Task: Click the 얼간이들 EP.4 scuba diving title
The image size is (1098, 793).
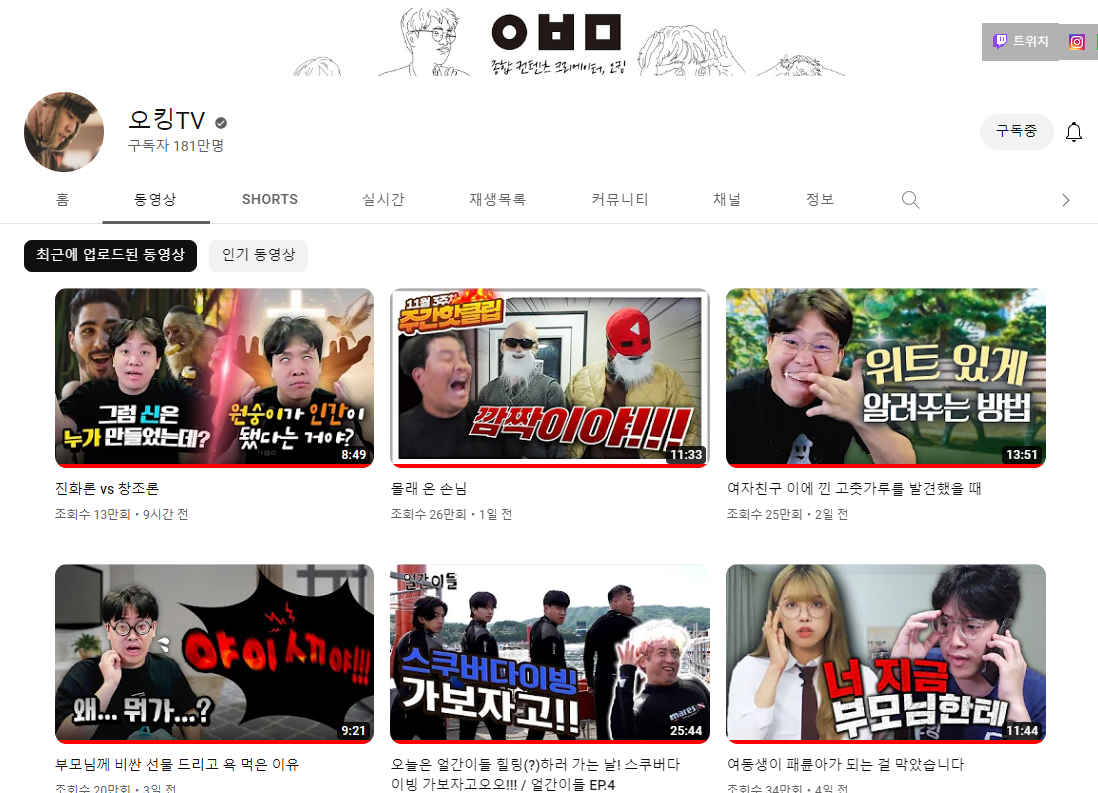Action: (x=536, y=774)
